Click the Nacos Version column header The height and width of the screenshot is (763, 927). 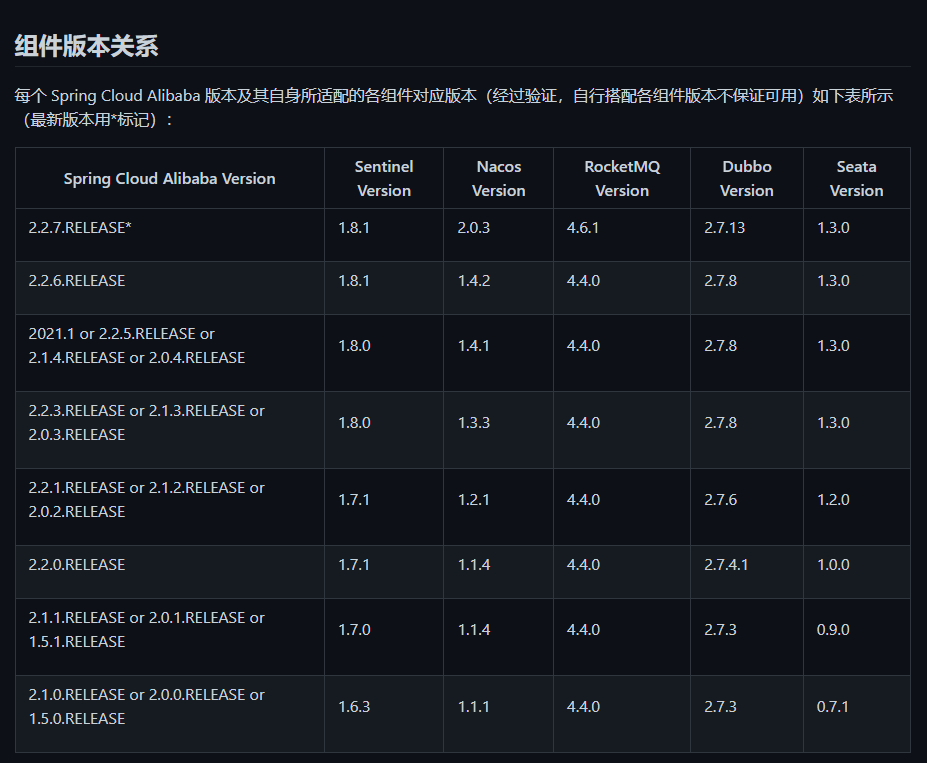[498, 178]
